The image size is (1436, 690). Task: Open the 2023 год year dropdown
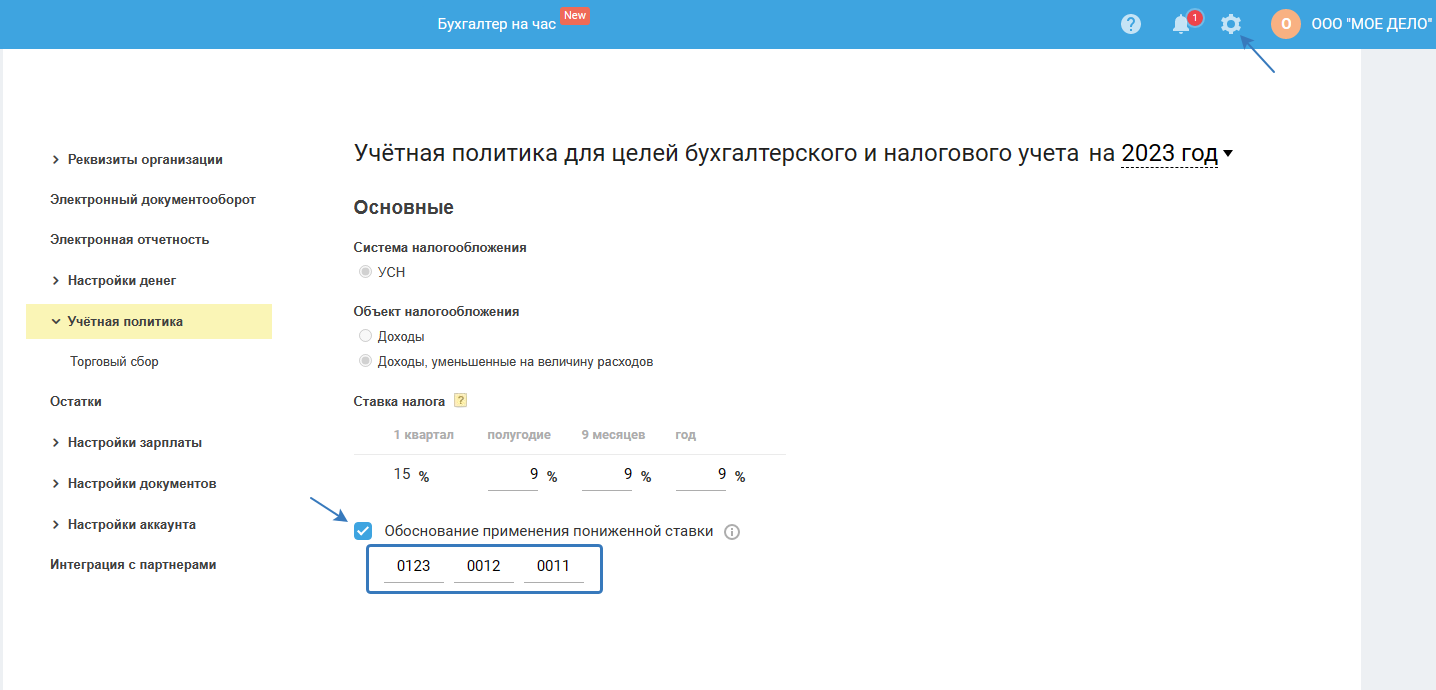tap(1177, 154)
